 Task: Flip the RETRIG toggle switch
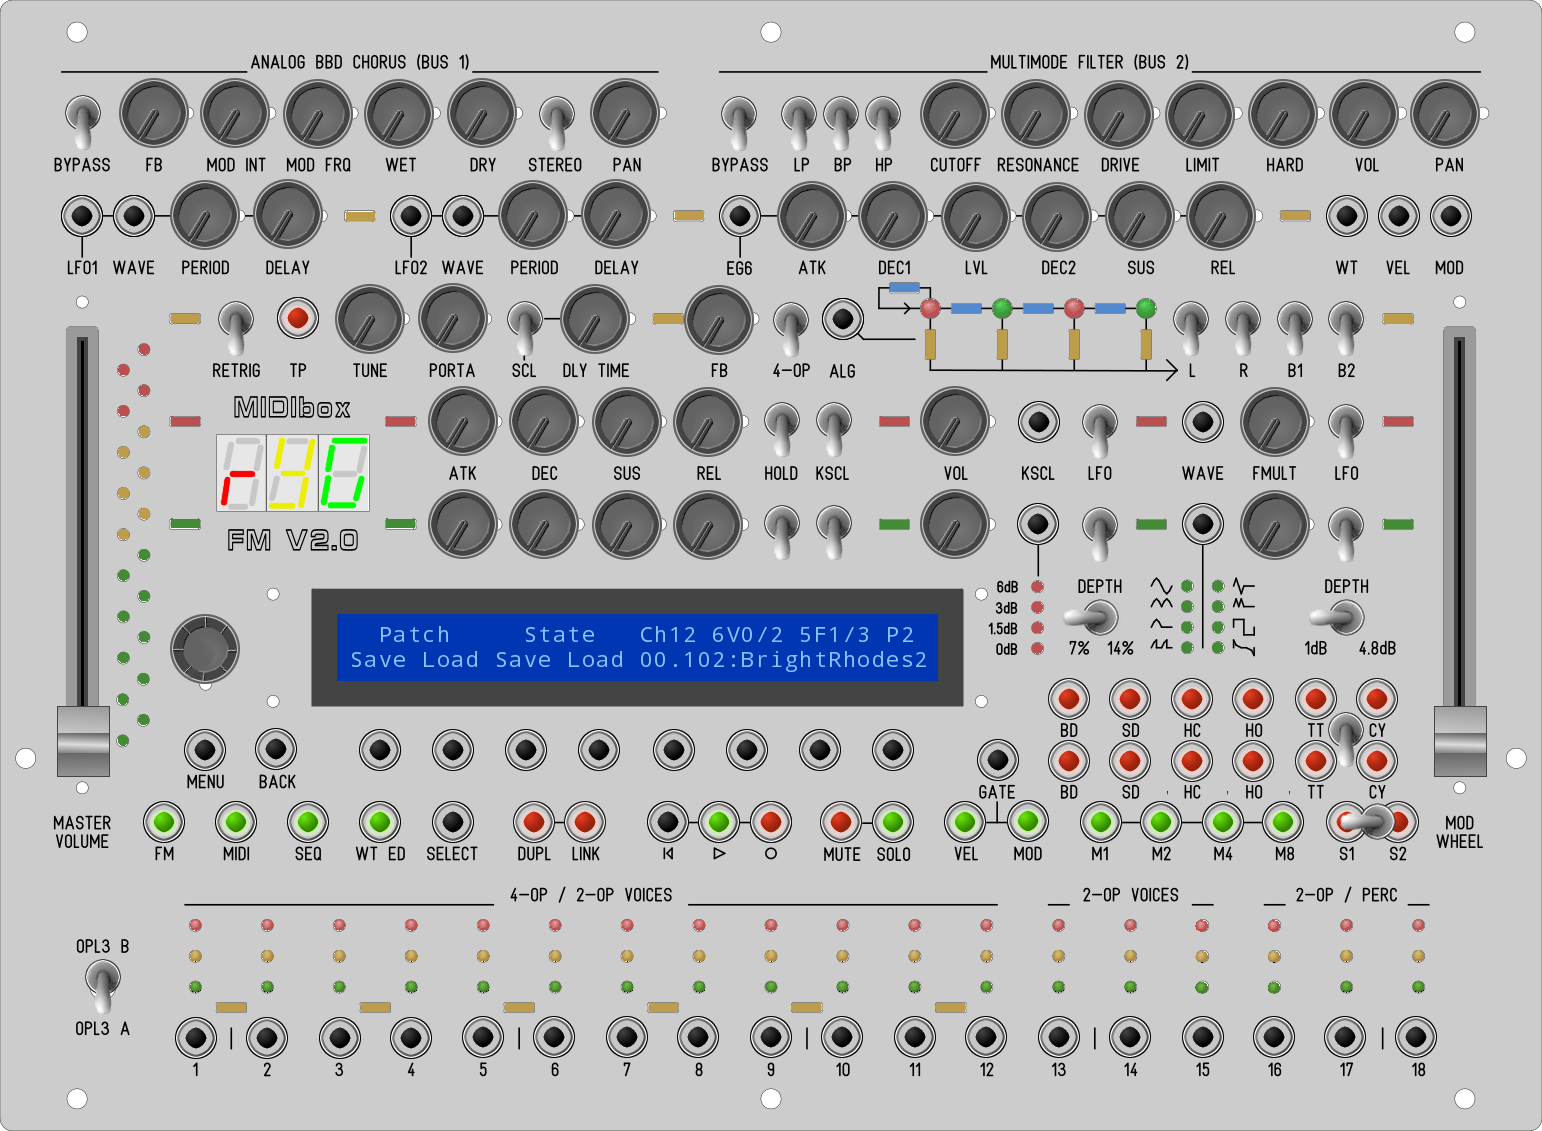236,324
